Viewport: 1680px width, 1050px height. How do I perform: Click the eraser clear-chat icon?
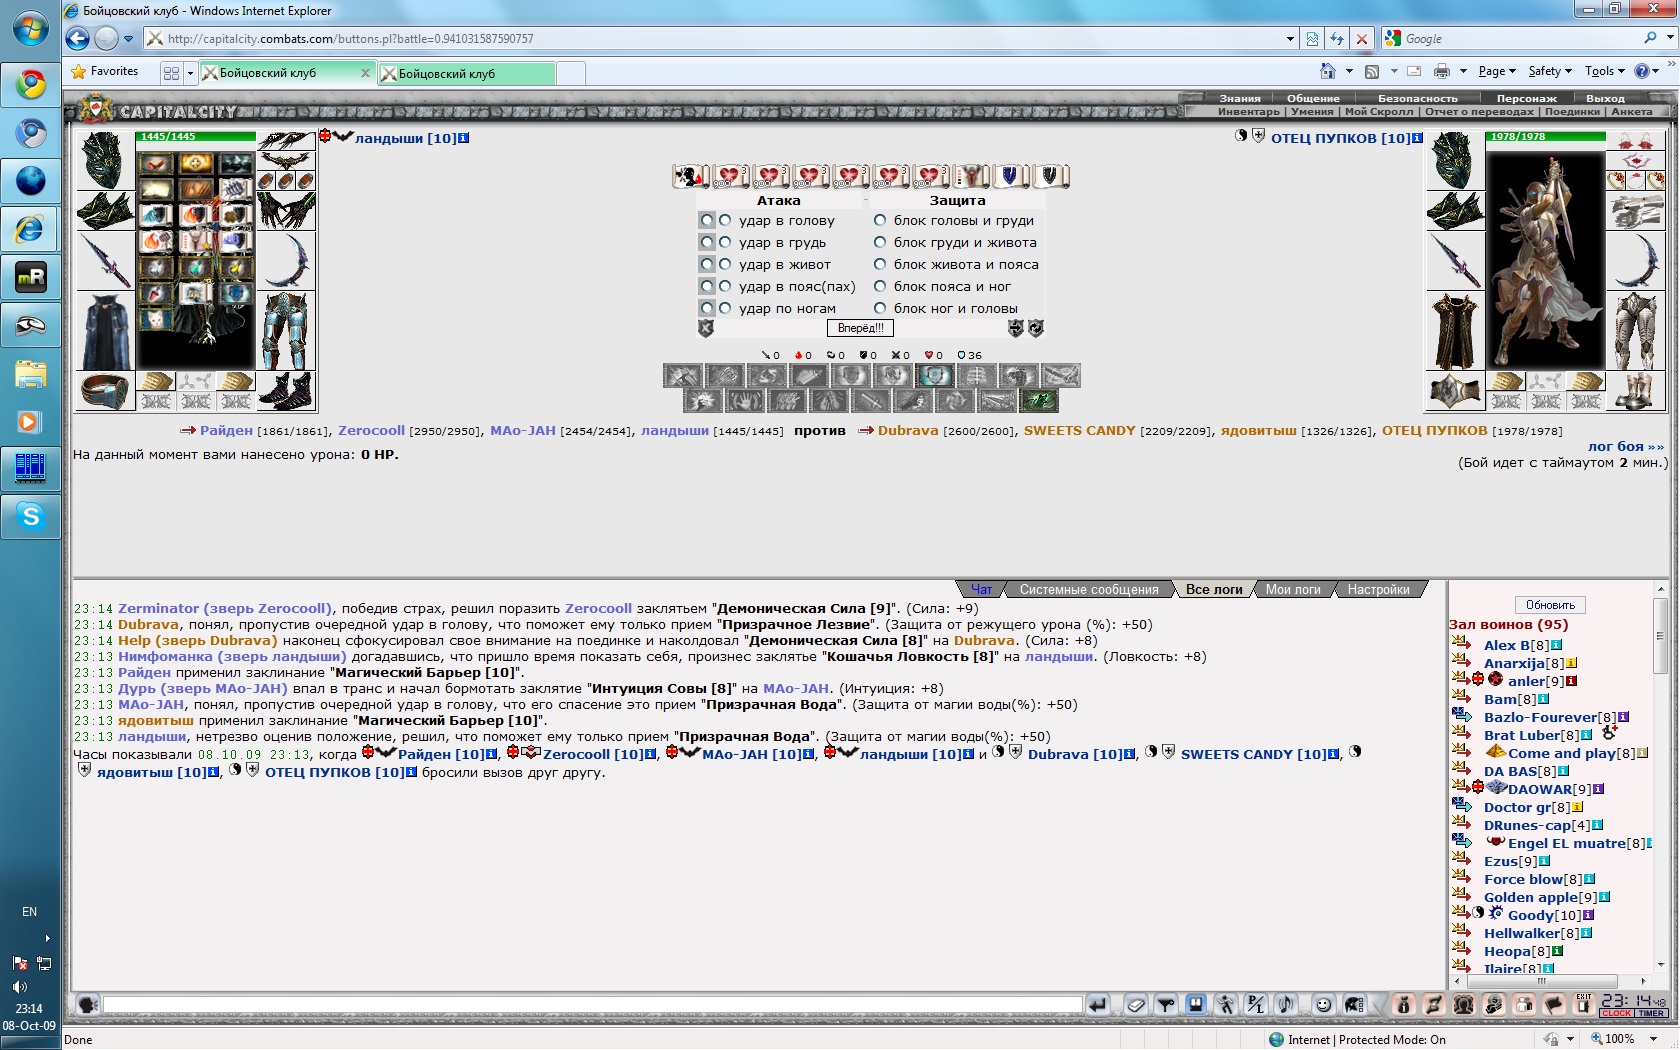point(1136,1004)
